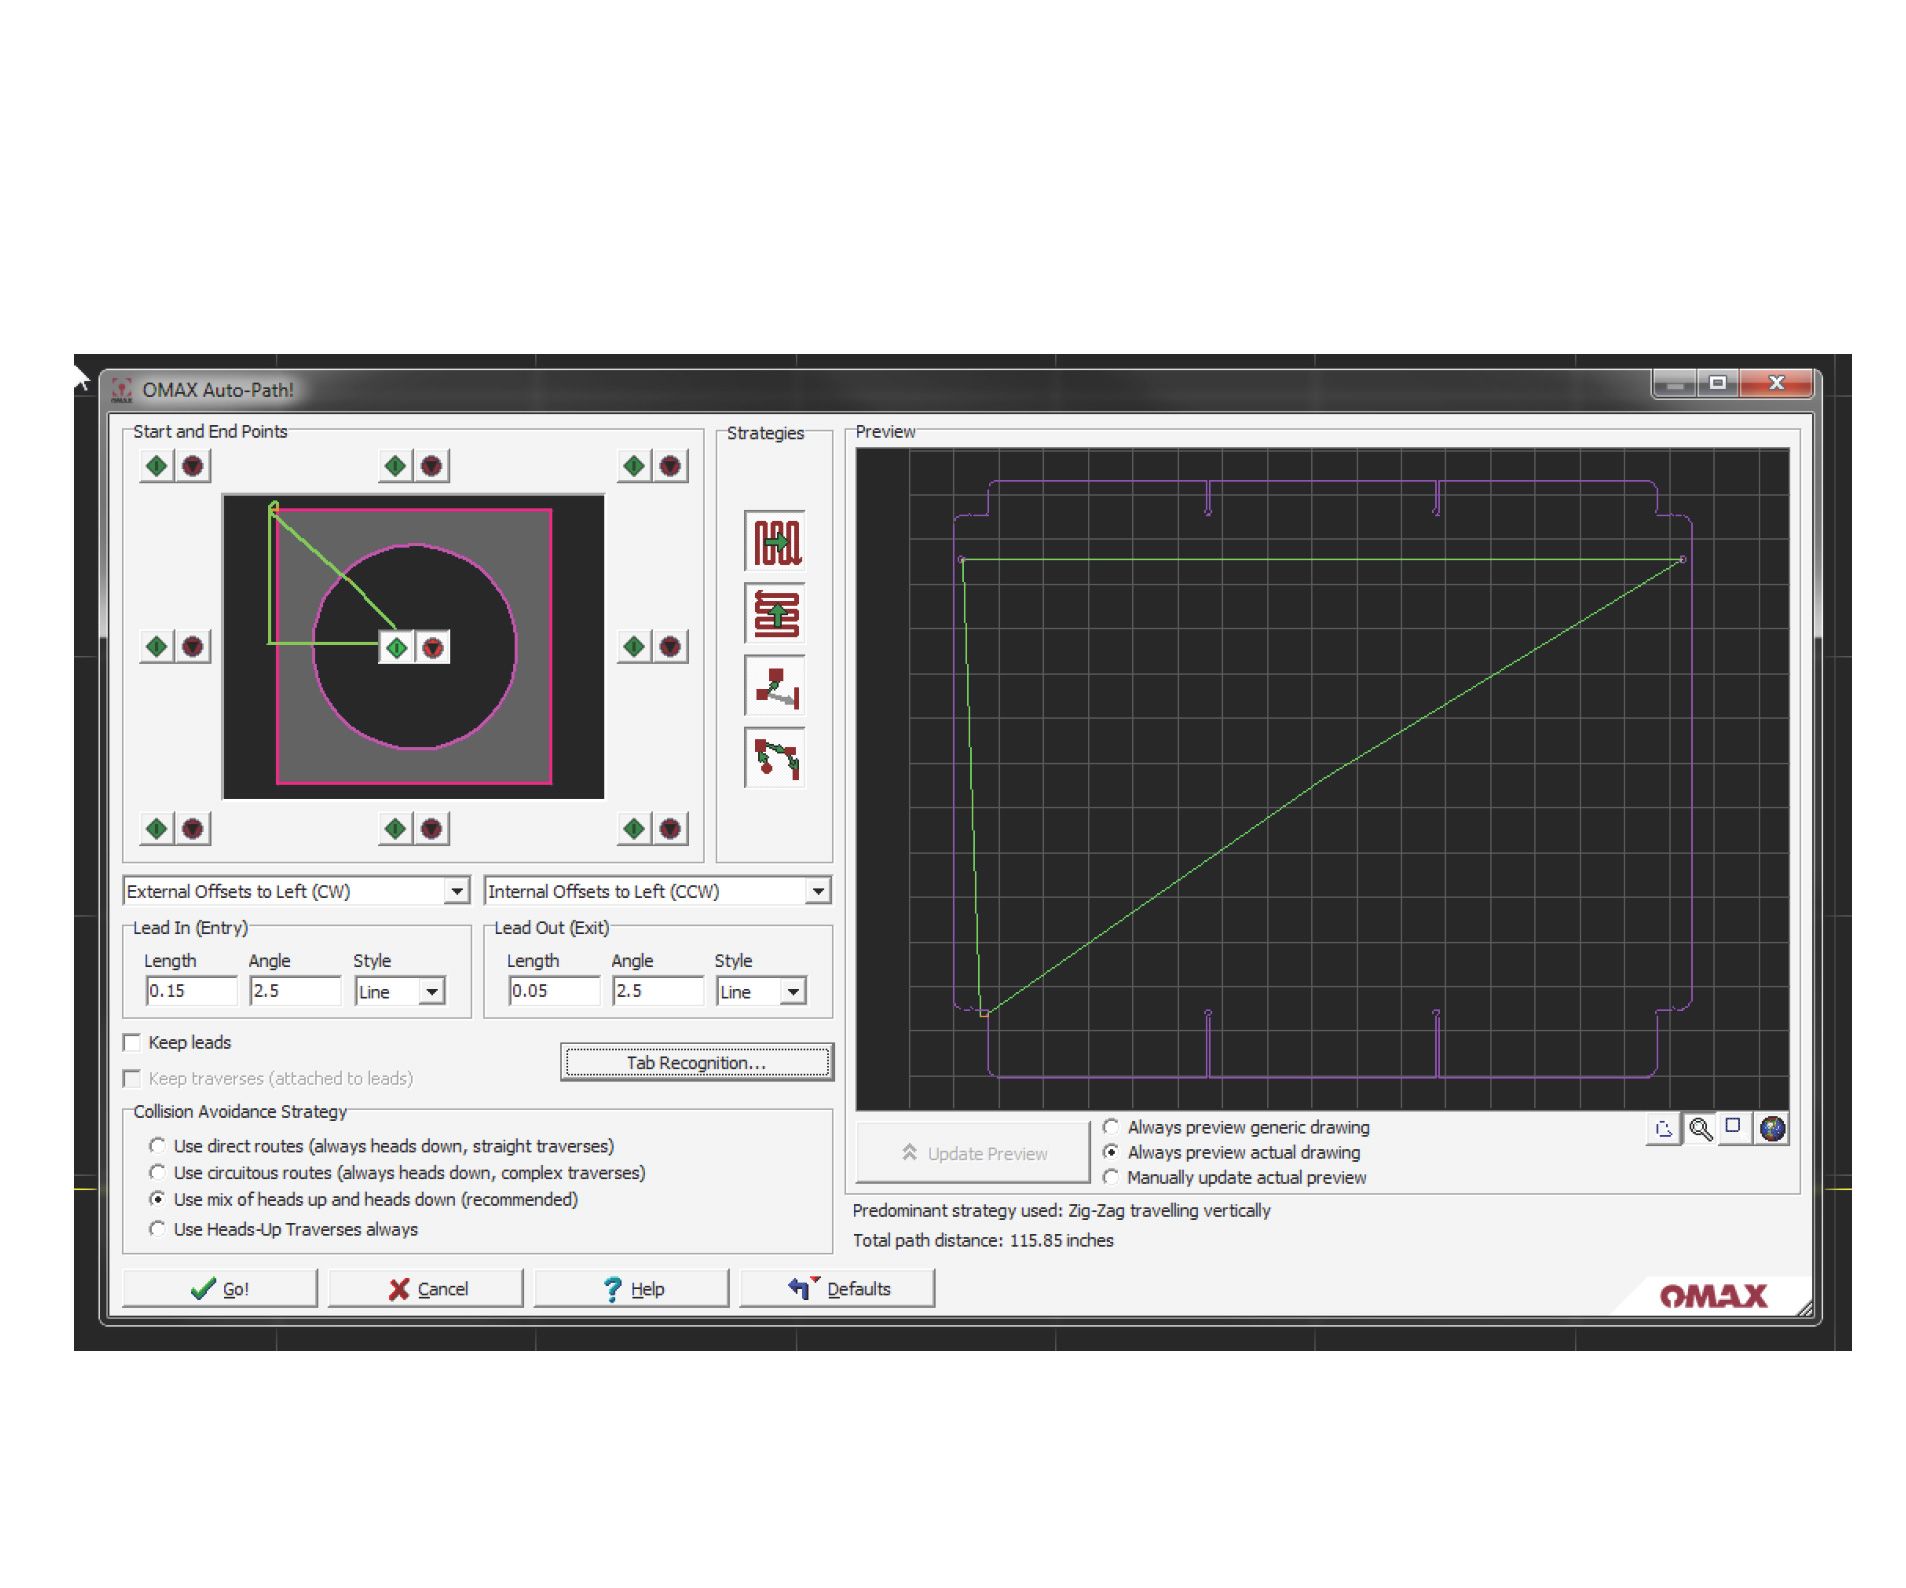Select the horizontal zig-zag strategy

773,541
